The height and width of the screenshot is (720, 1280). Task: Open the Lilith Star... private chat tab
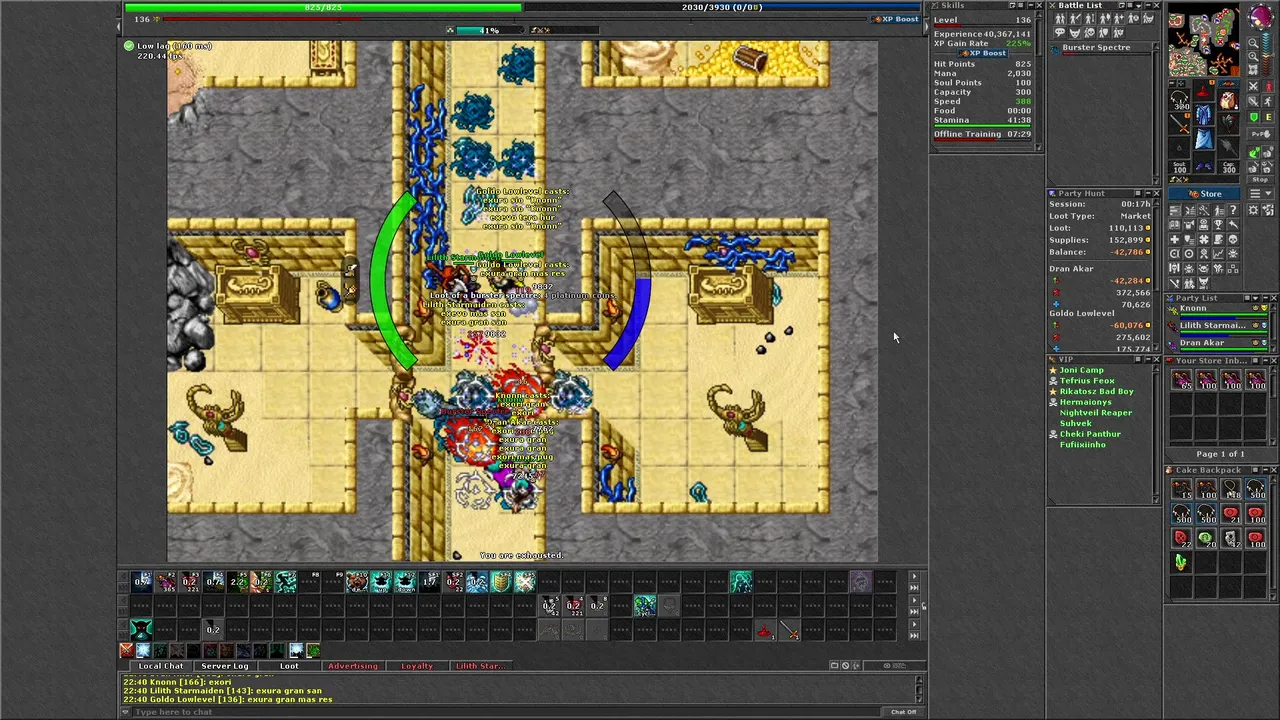pyautogui.click(x=481, y=666)
